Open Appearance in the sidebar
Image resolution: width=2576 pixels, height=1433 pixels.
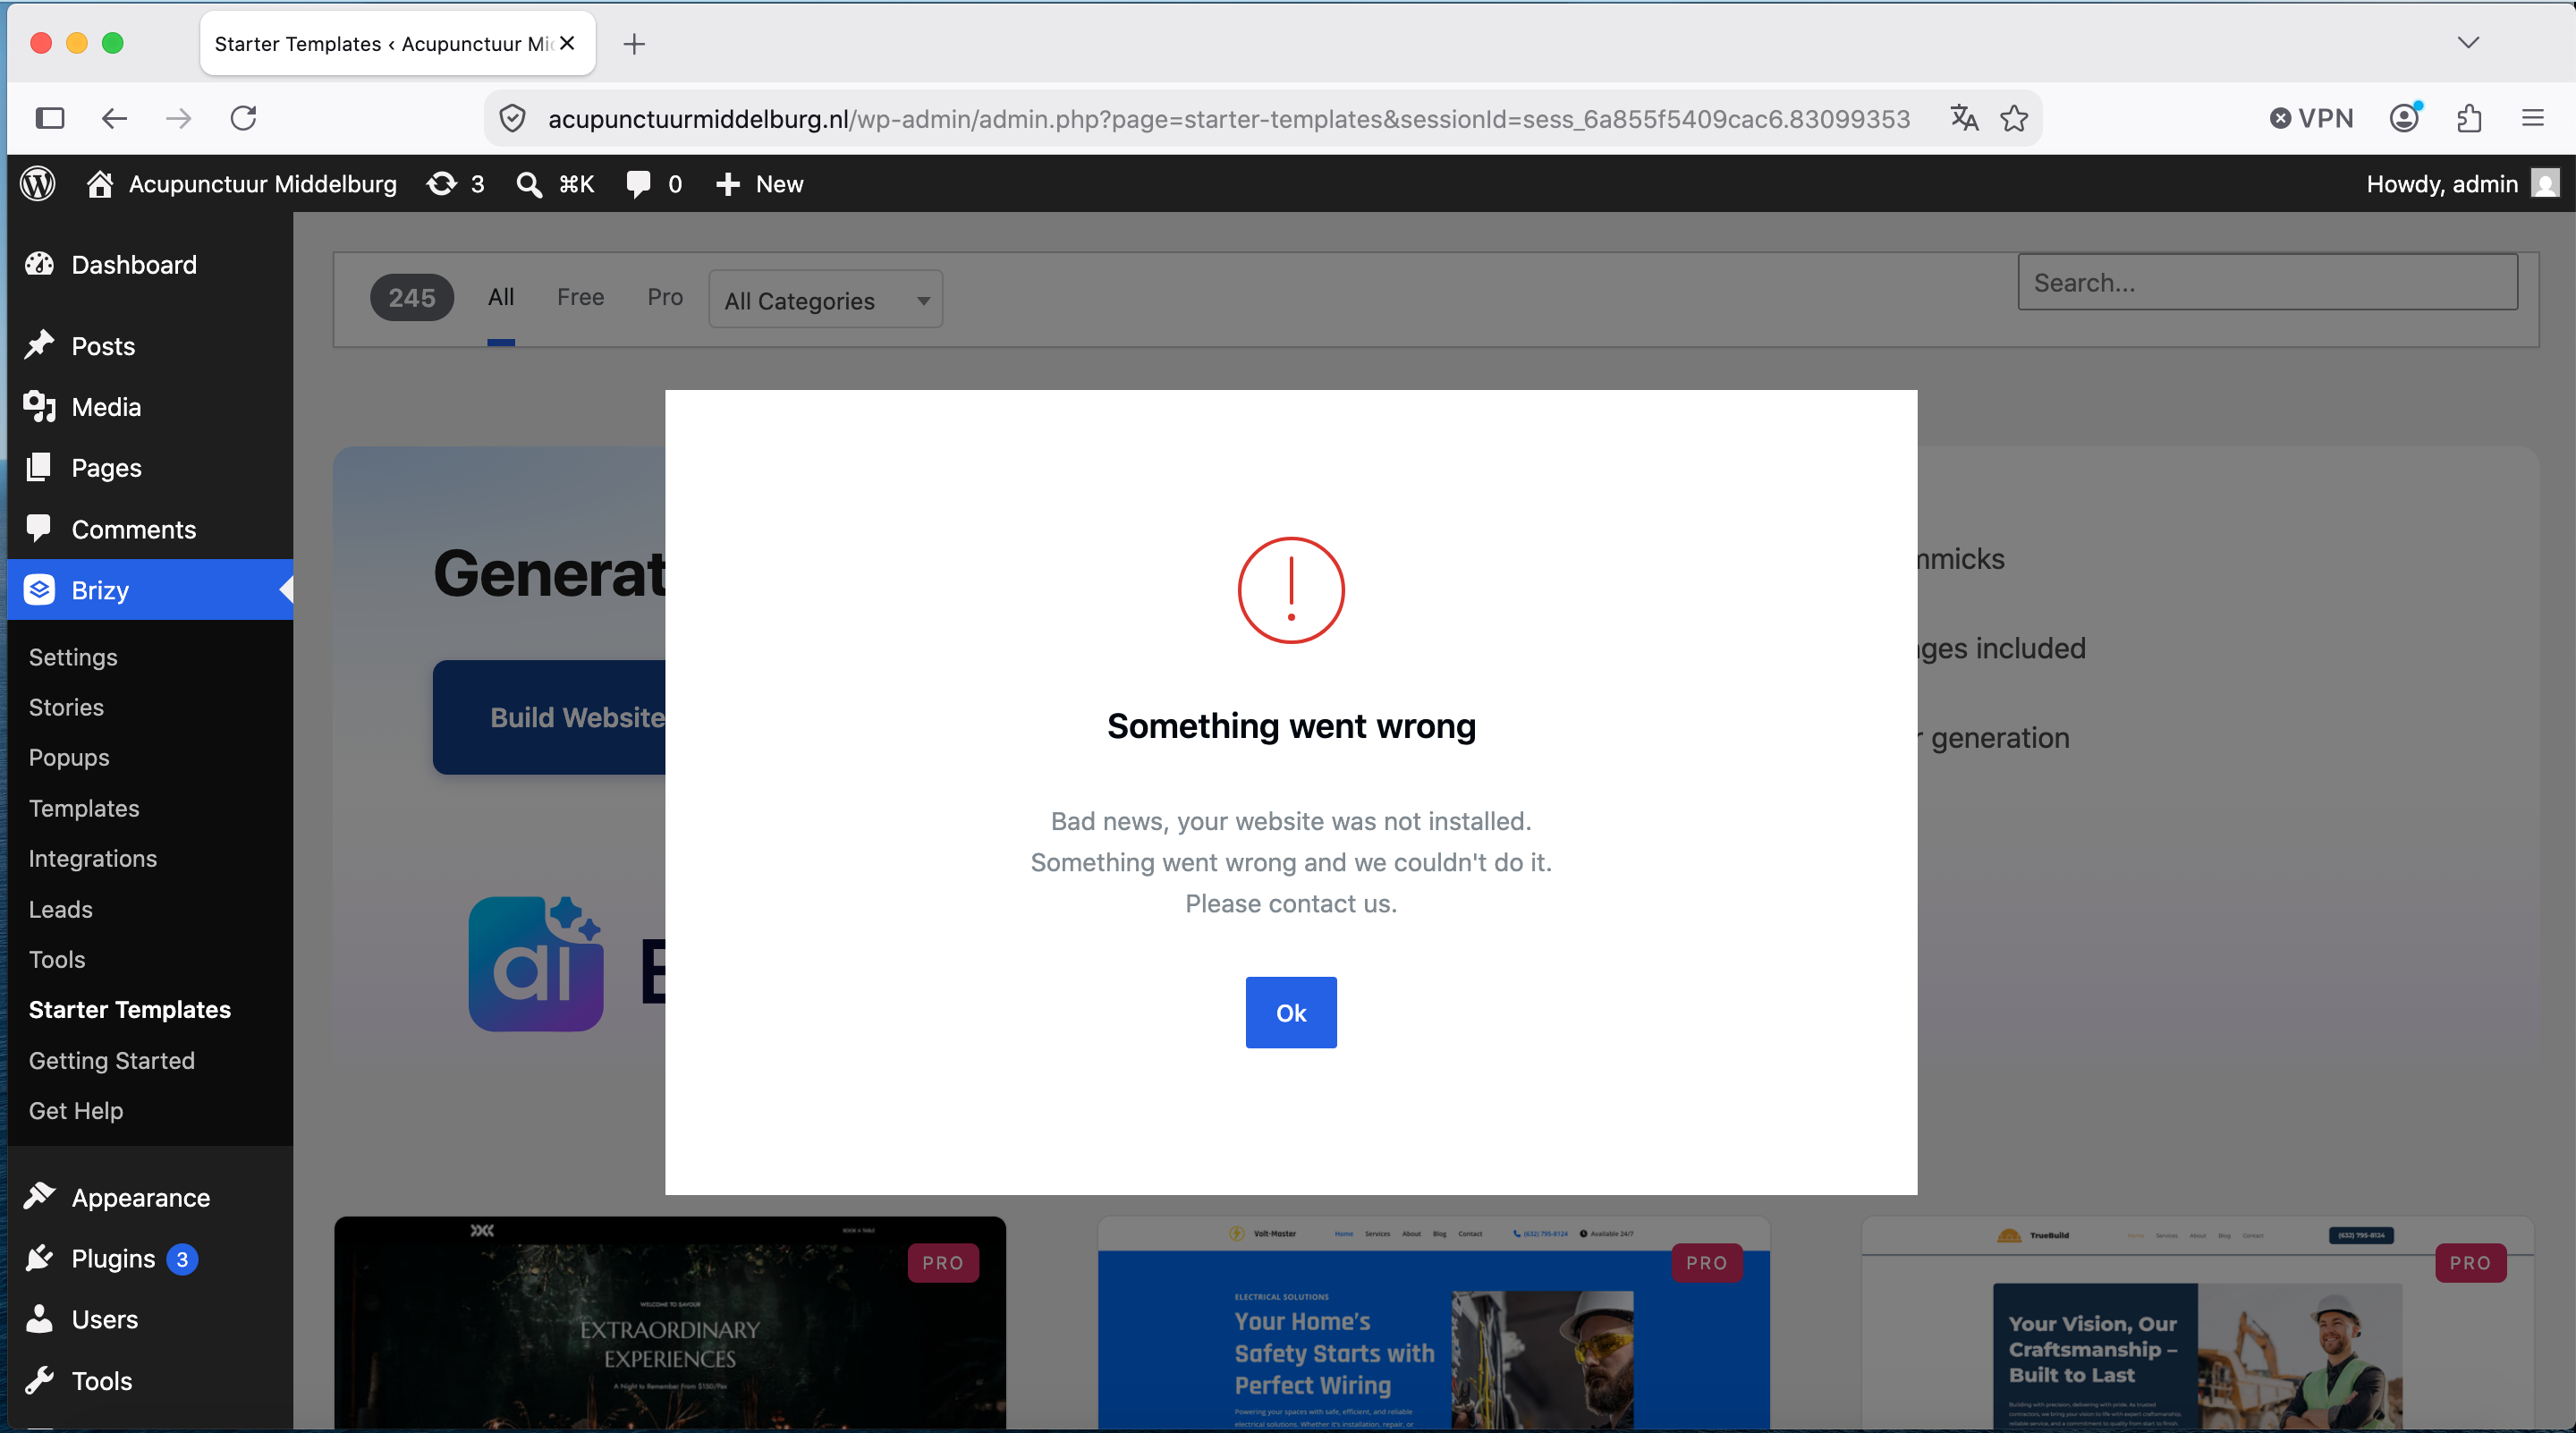tap(150, 1198)
